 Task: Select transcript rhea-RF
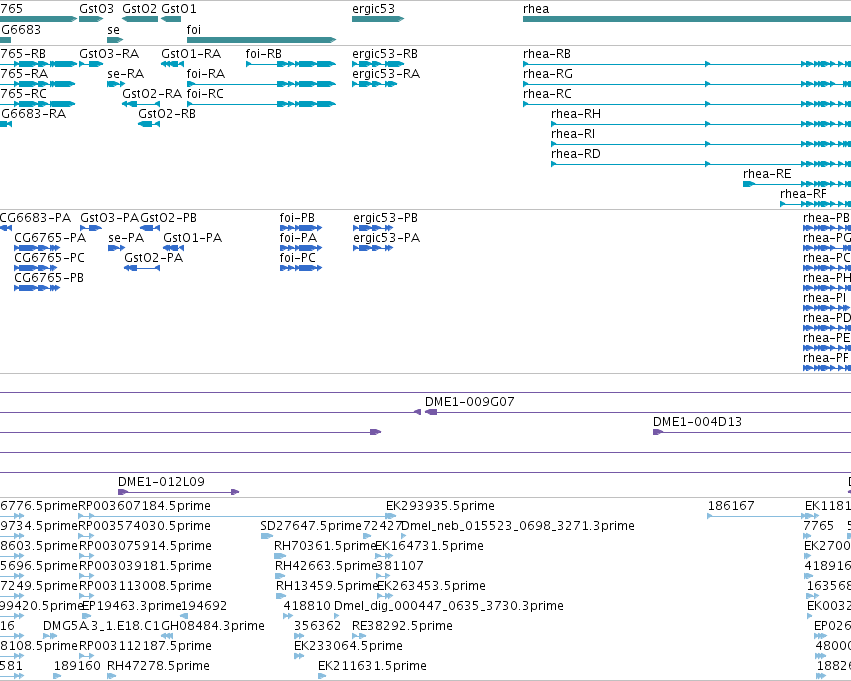816,205
